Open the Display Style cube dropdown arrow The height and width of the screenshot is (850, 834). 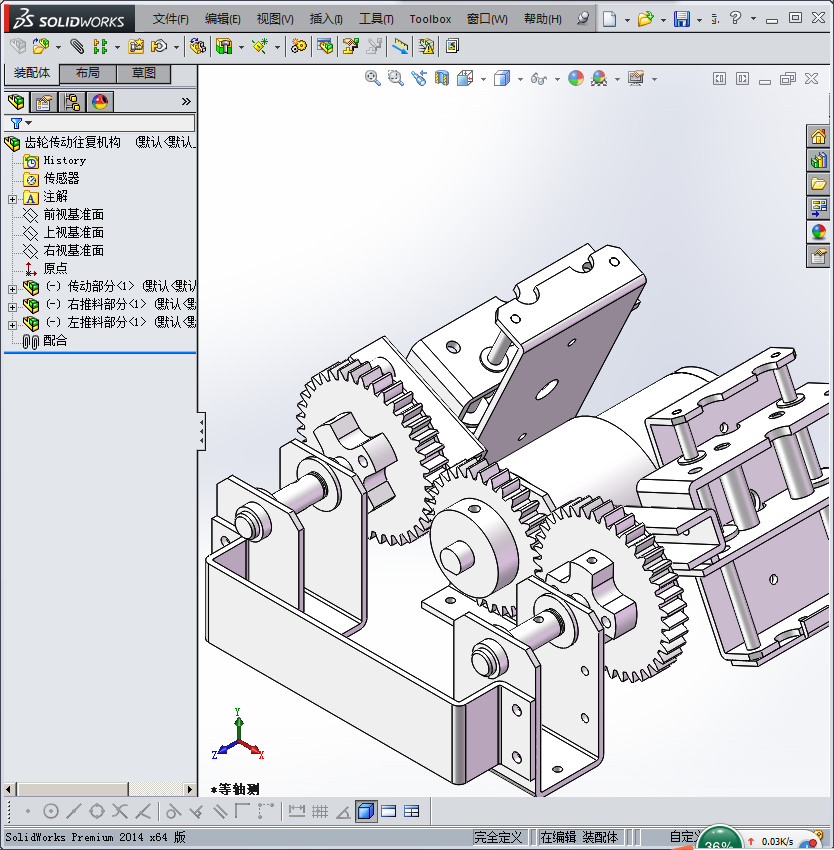520,80
